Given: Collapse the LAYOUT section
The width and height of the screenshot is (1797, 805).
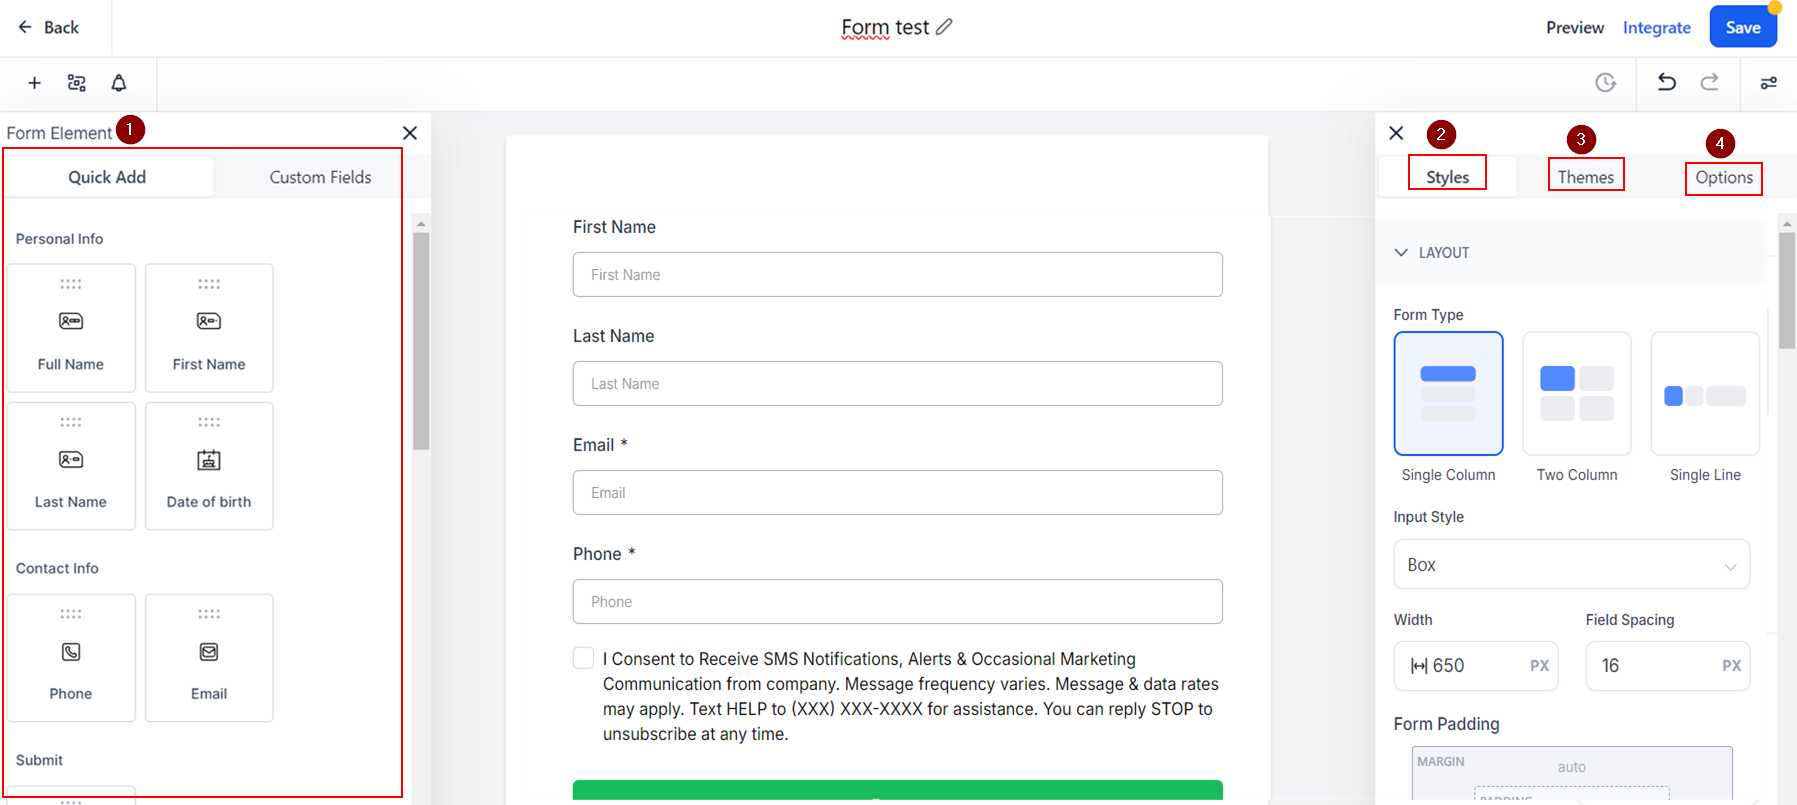Looking at the screenshot, I should [1402, 253].
